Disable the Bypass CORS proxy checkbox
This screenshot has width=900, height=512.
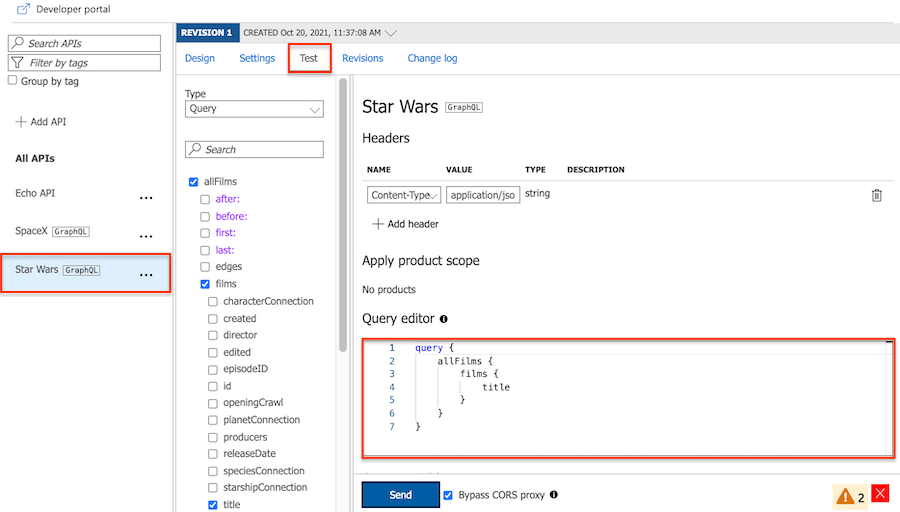(x=448, y=495)
